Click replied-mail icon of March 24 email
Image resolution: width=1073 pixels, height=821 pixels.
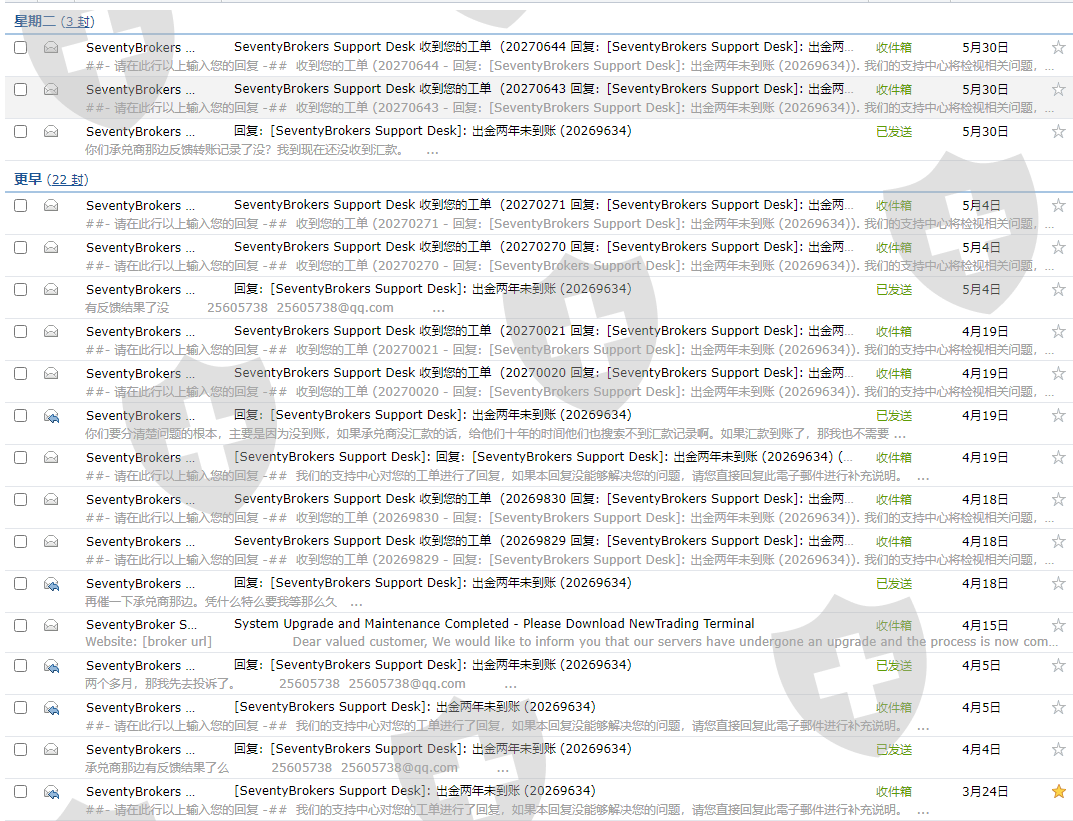51,792
